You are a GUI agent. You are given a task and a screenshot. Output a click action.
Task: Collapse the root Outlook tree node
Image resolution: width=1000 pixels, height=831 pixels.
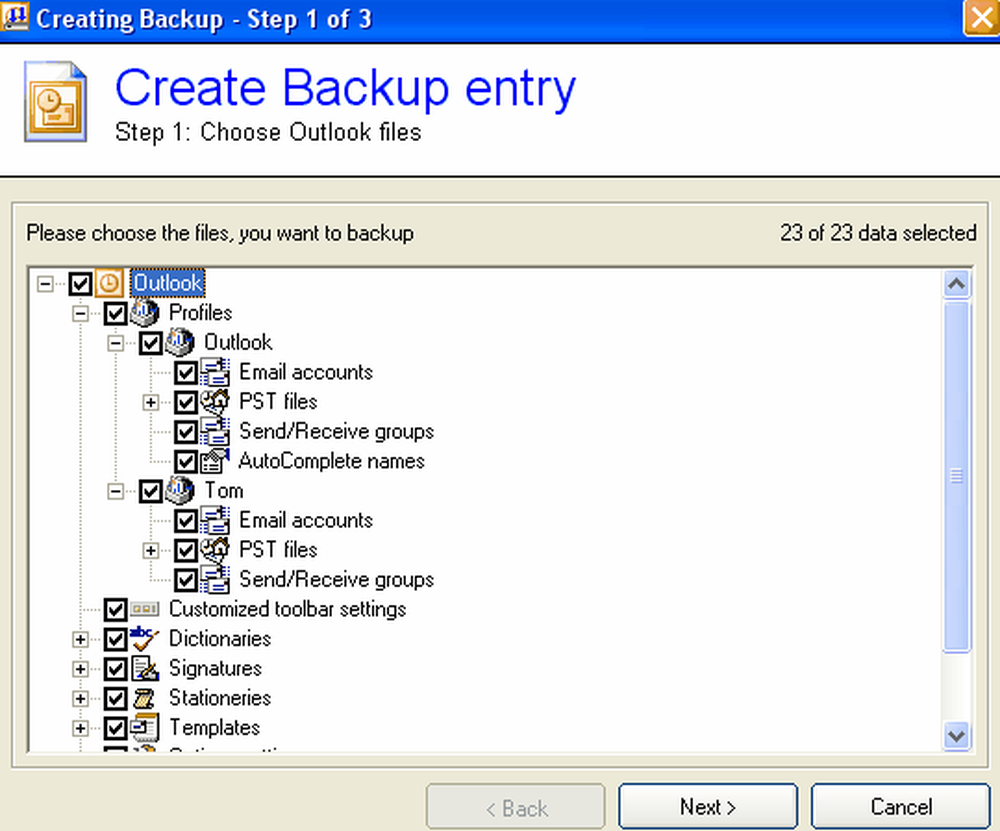45,284
